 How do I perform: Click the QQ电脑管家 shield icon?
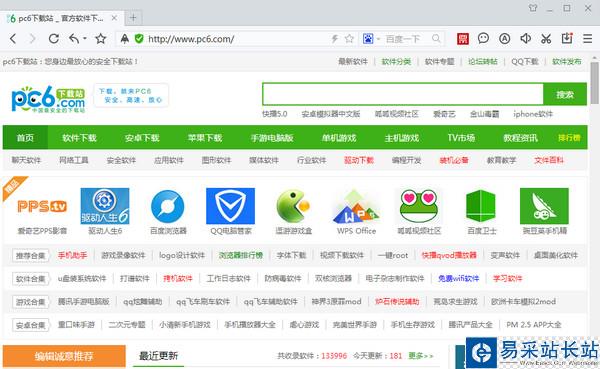230,206
